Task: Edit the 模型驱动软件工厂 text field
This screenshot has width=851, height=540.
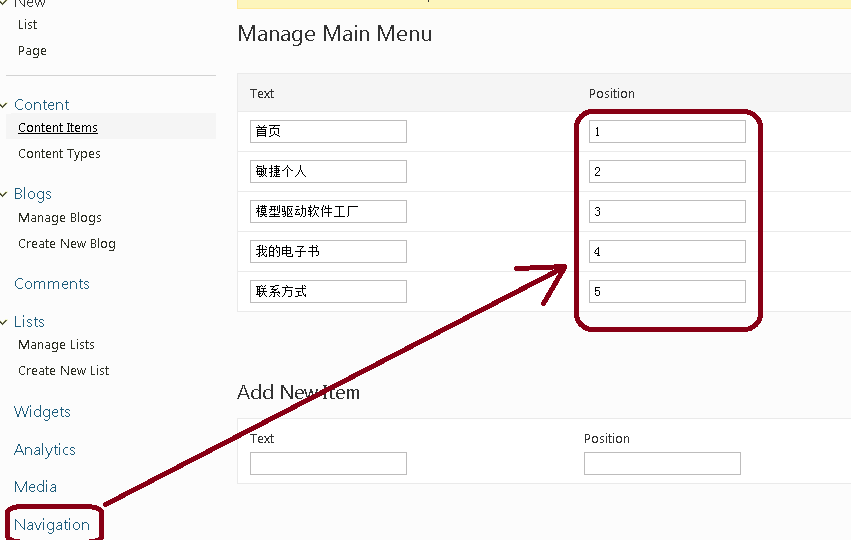Action: 328,212
